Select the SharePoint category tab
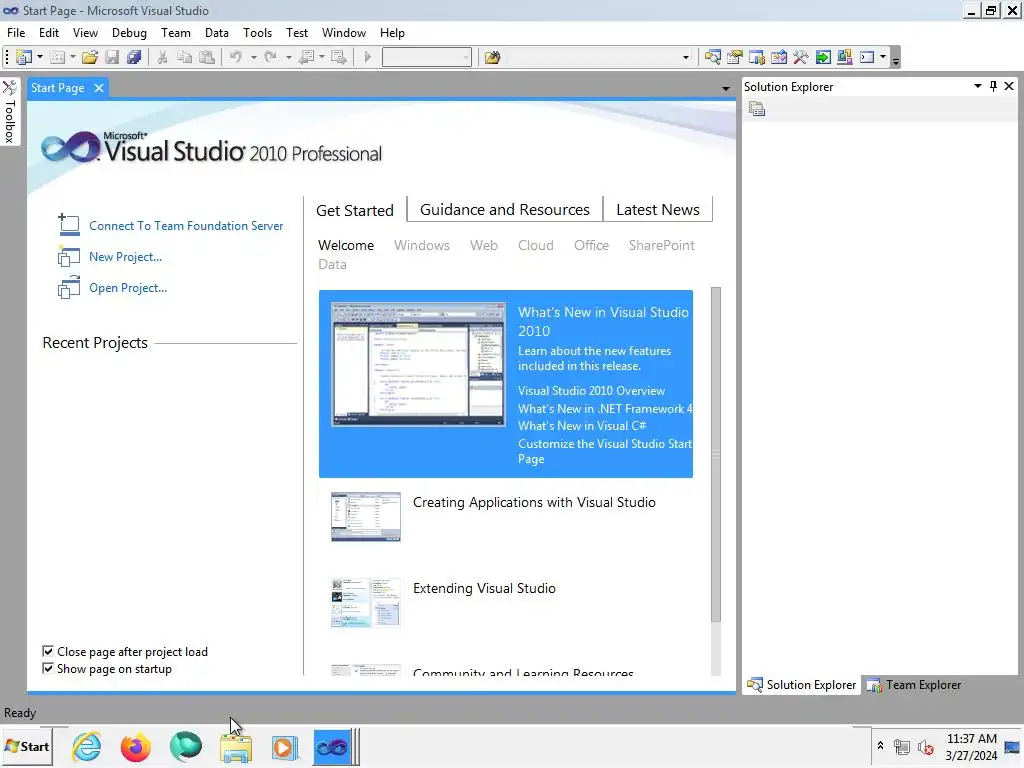This screenshot has height=768, width=1024. (x=662, y=246)
